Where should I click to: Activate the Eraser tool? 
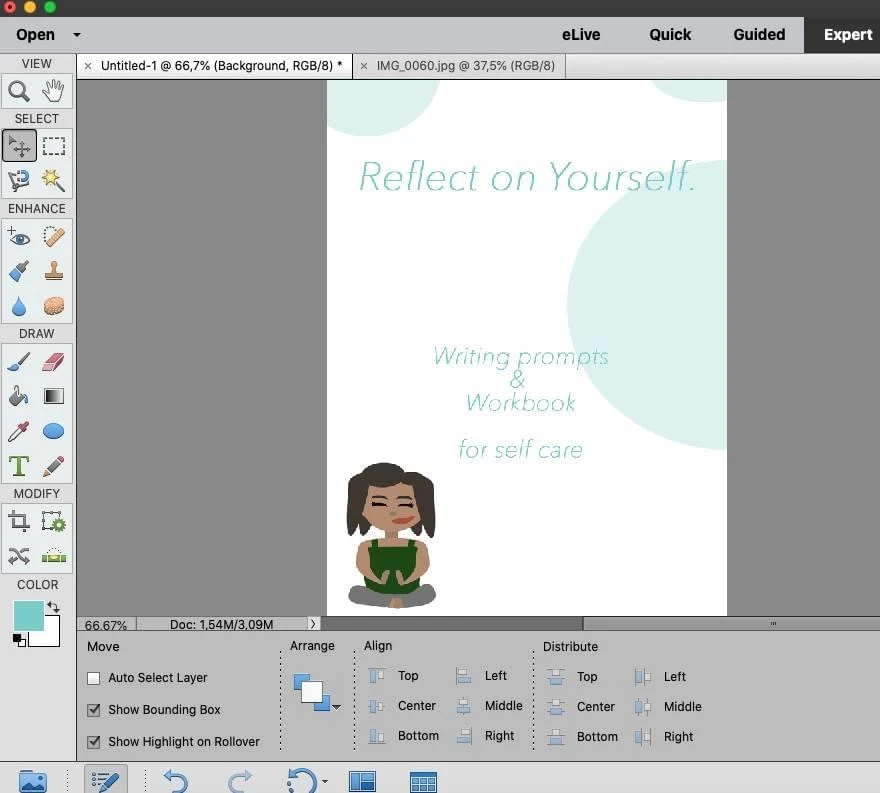pyautogui.click(x=54, y=362)
